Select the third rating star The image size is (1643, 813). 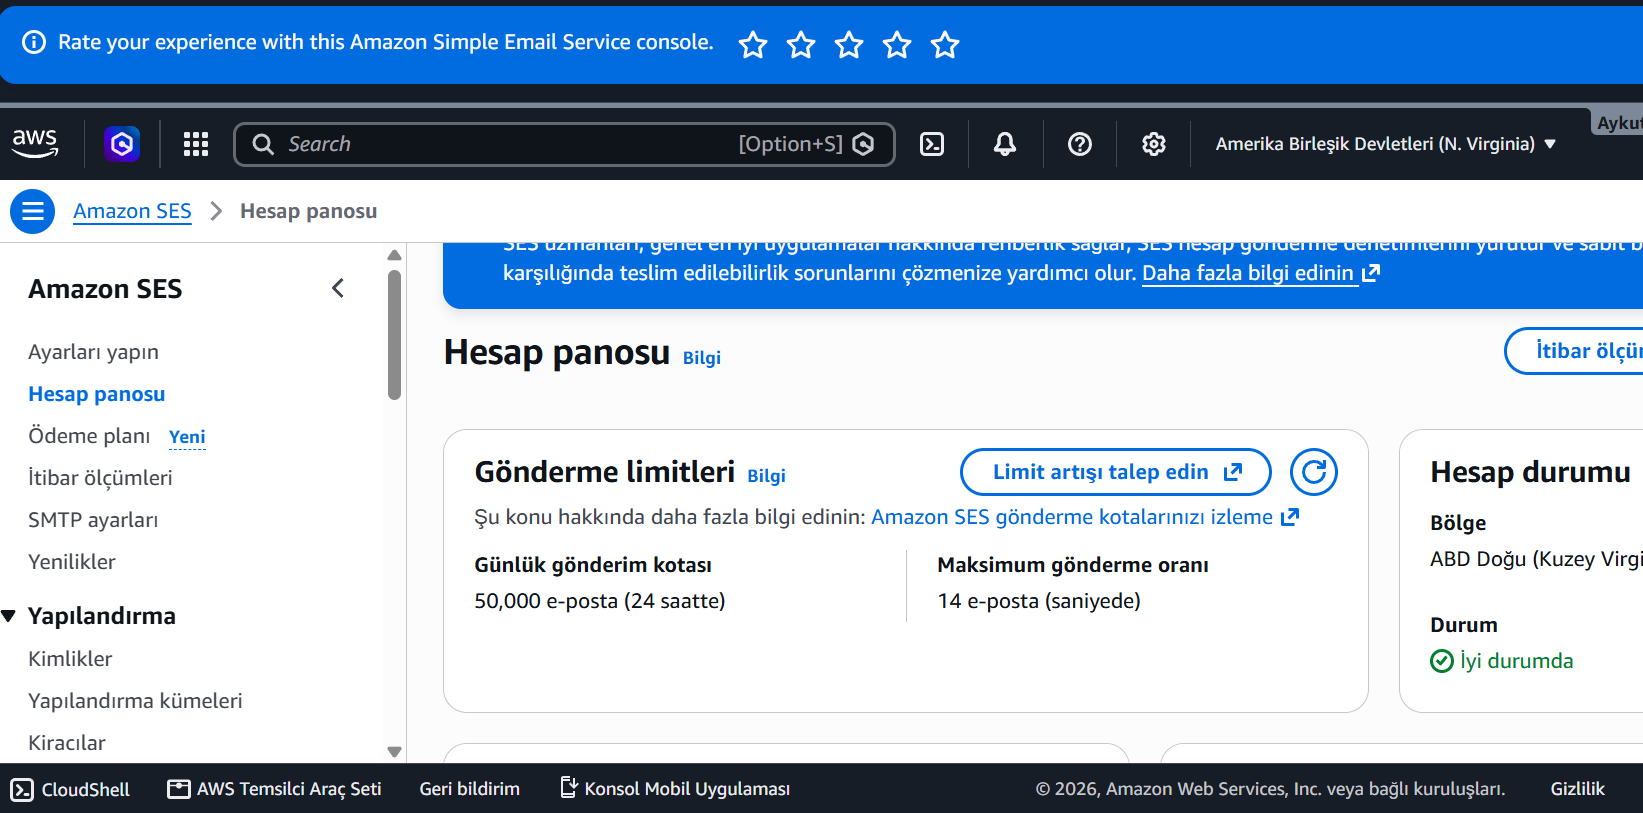[849, 44]
